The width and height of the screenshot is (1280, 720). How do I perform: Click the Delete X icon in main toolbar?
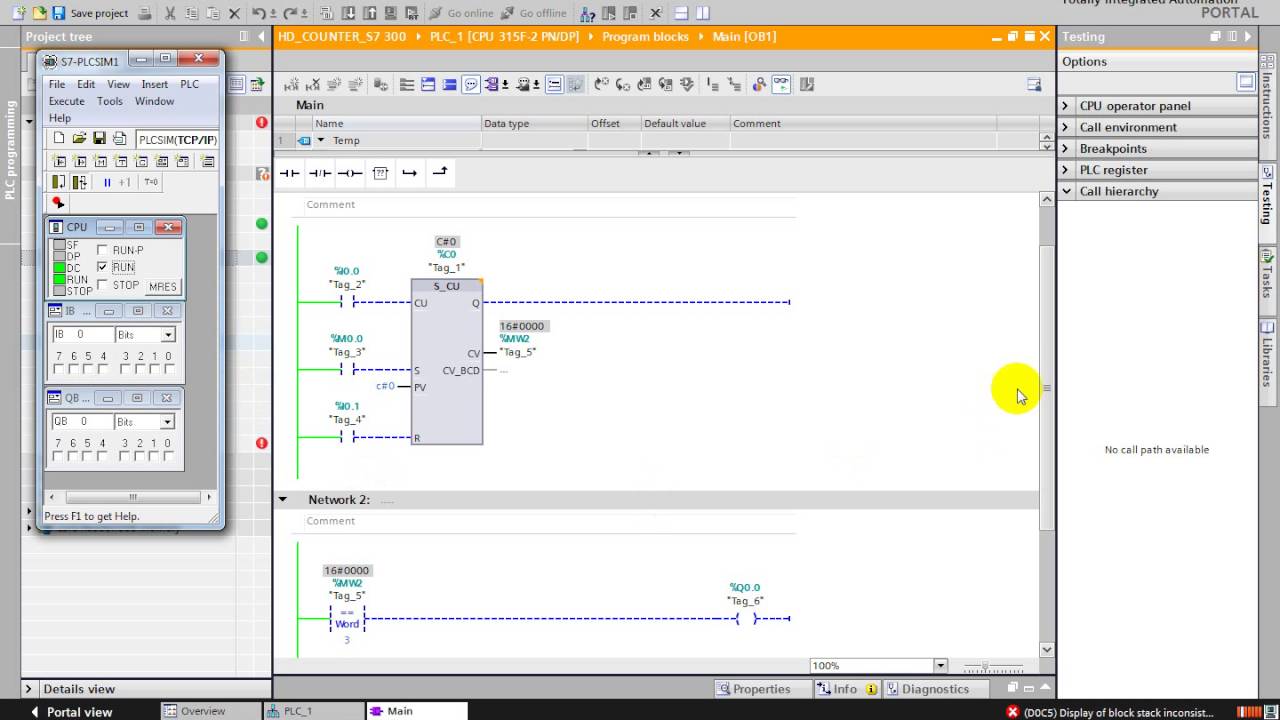pos(234,13)
